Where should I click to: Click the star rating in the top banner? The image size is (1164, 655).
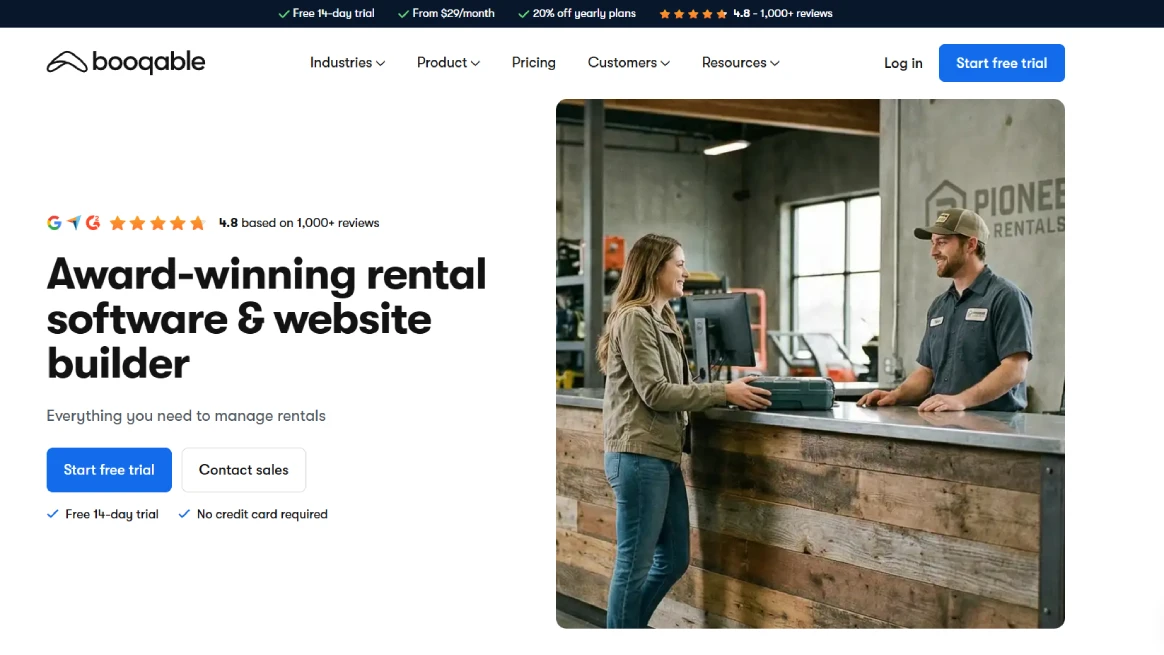pyautogui.click(x=692, y=13)
